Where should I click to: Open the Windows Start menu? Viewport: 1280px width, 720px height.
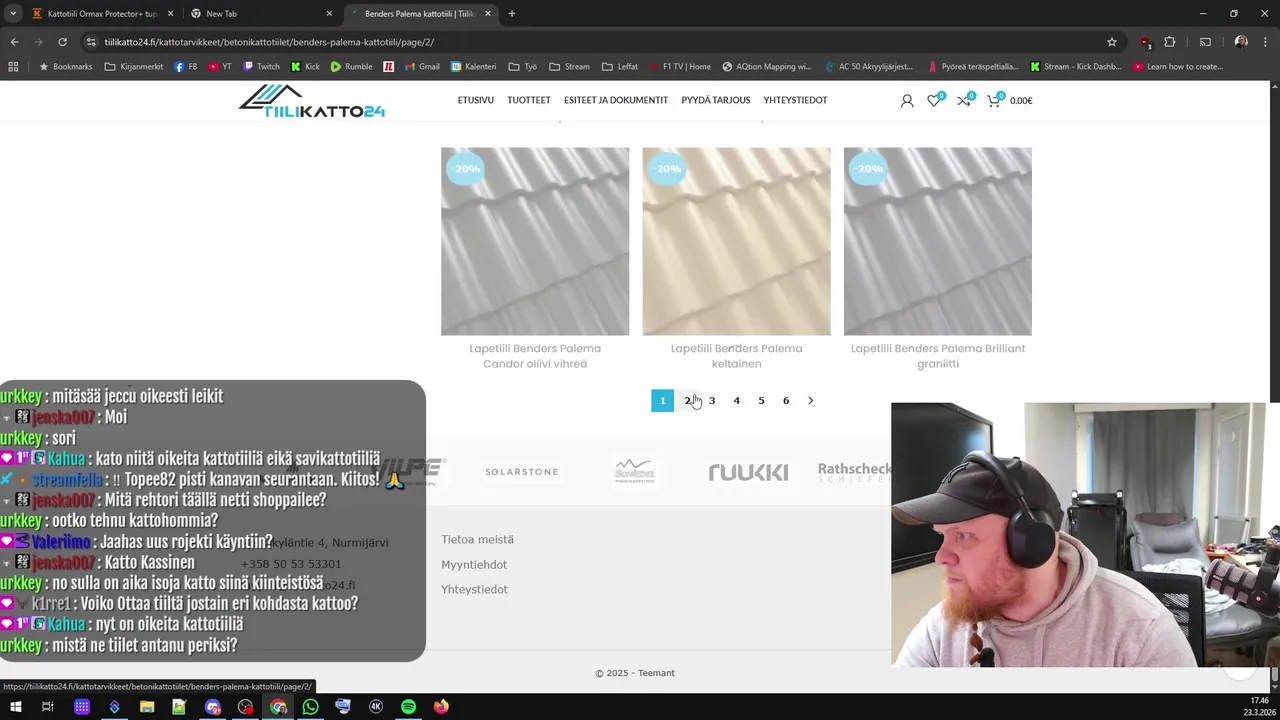(15, 707)
